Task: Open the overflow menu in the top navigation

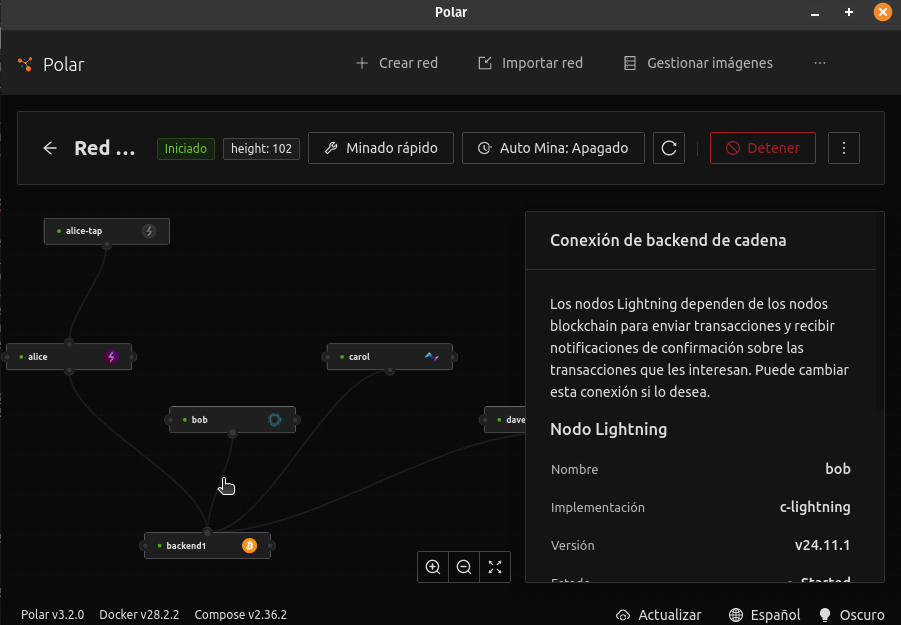Action: click(820, 62)
